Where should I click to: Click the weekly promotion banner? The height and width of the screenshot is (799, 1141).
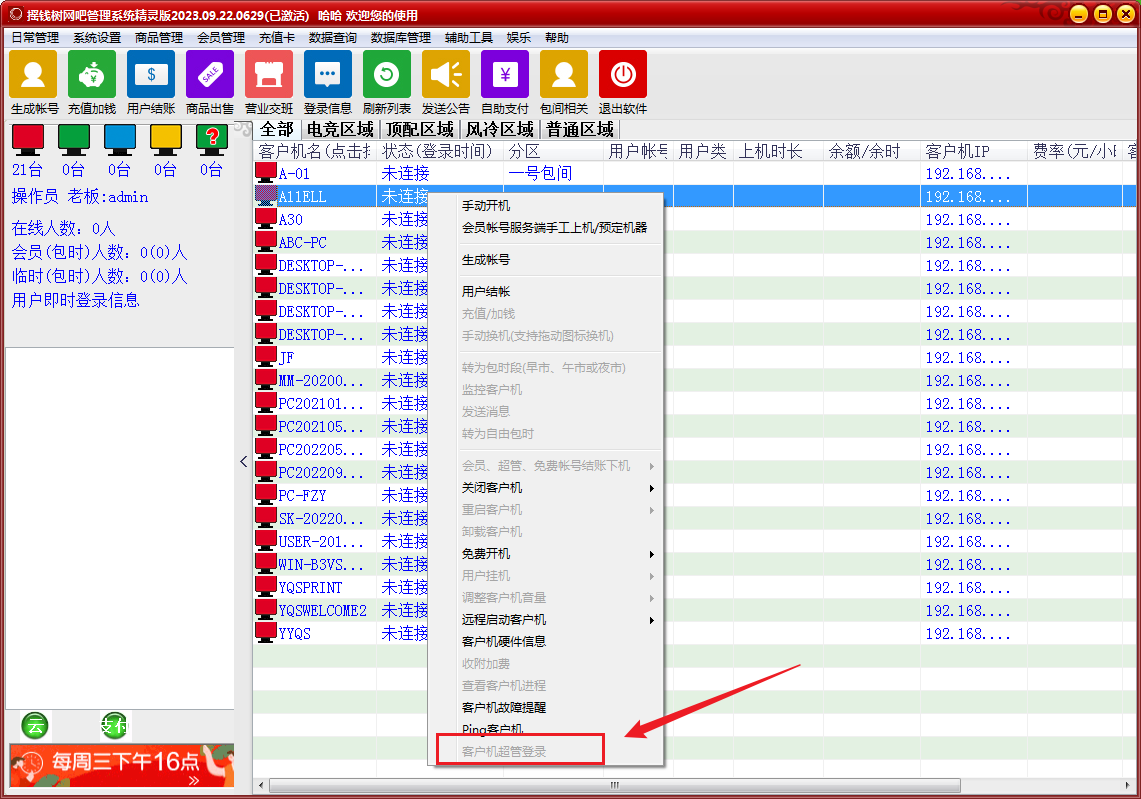(122, 765)
